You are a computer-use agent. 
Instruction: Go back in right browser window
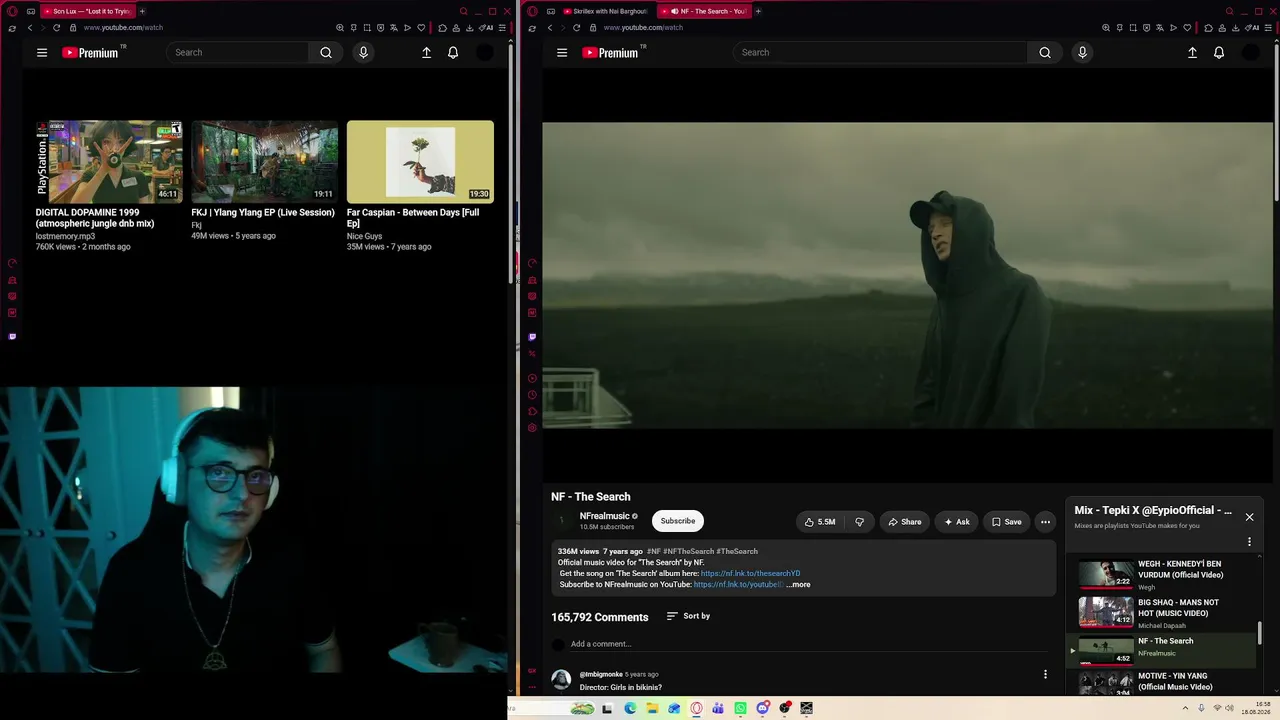[x=550, y=28]
